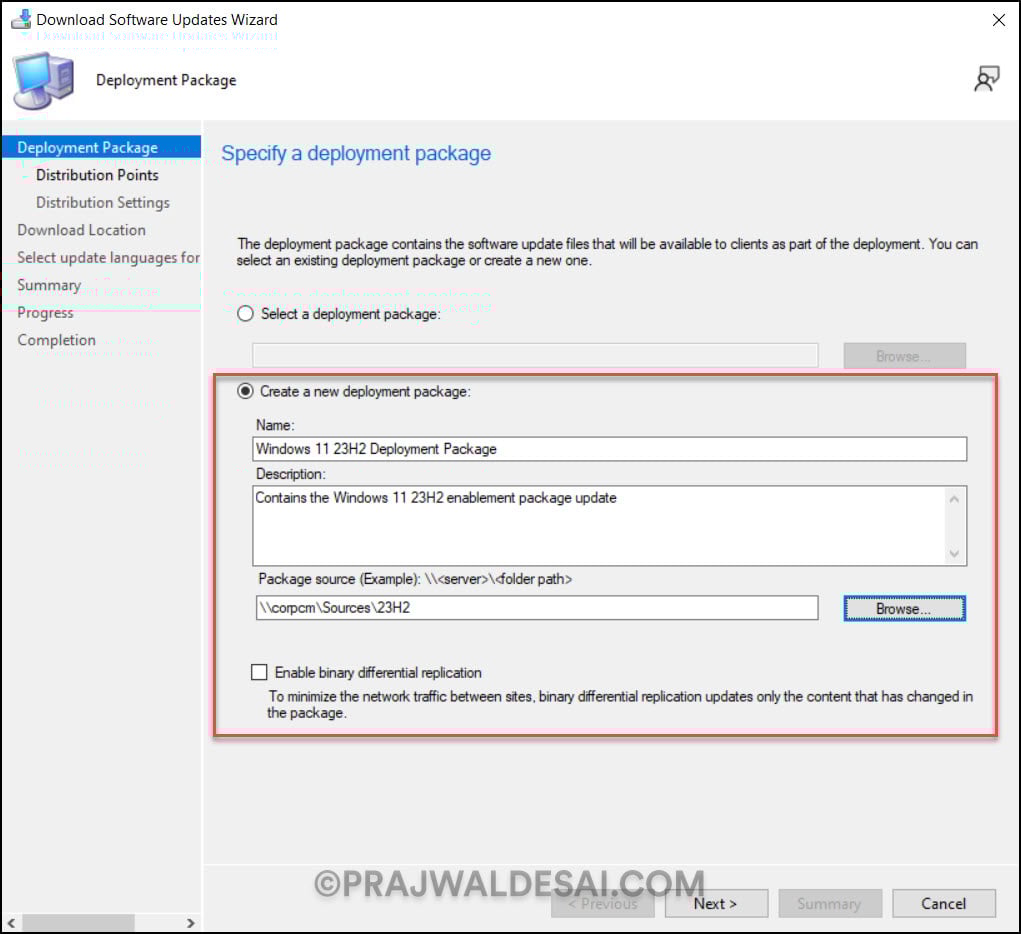Close the Download Software Updates Wizard
The width and height of the screenshot is (1021, 934).
[998, 20]
